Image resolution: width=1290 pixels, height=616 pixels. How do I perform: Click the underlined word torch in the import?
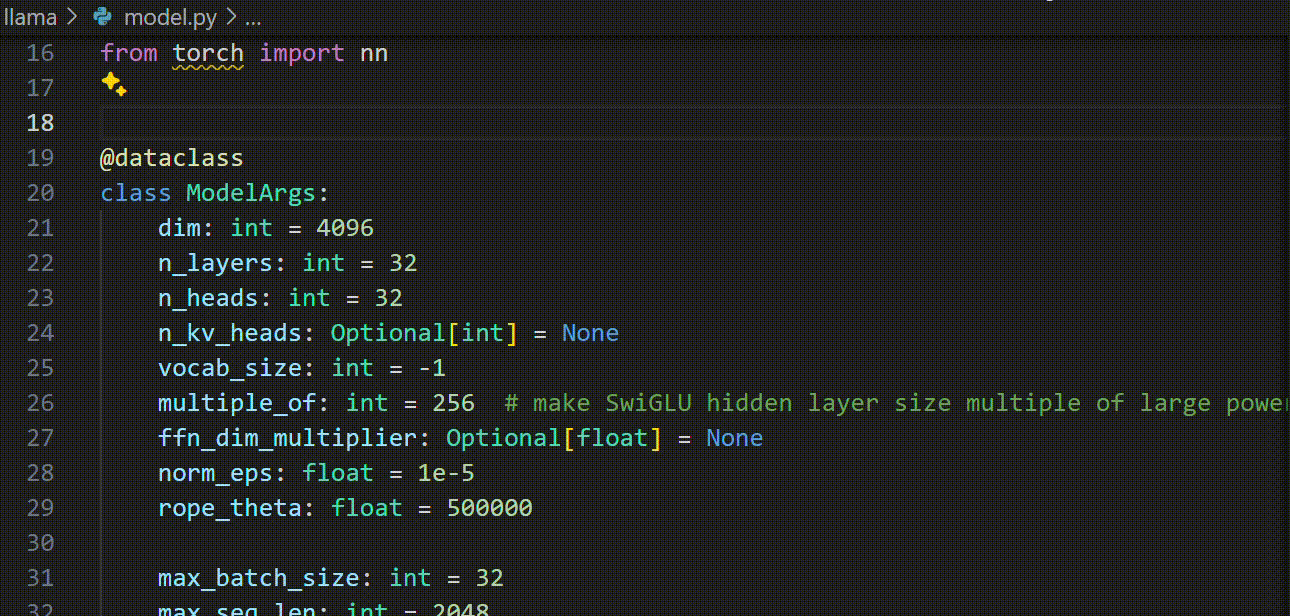[x=208, y=53]
